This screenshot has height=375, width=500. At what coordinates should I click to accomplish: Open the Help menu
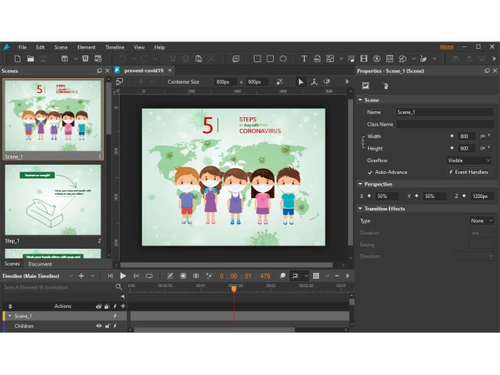pyautogui.click(x=160, y=47)
